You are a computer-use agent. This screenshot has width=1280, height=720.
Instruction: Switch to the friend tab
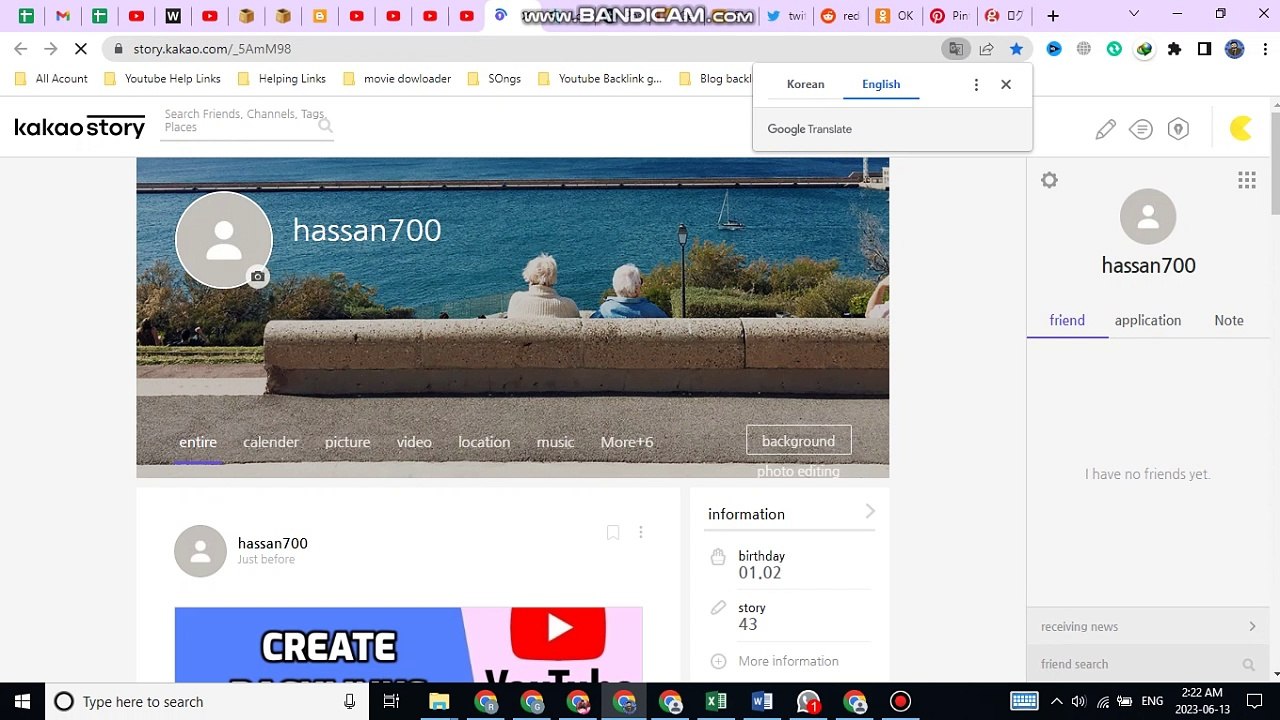tap(1067, 320)
